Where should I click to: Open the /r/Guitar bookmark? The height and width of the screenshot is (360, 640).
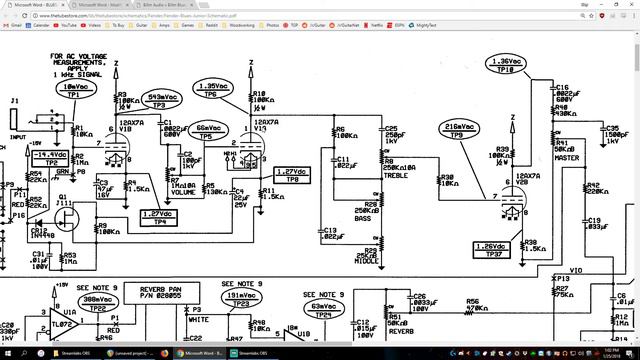[314, 25]
